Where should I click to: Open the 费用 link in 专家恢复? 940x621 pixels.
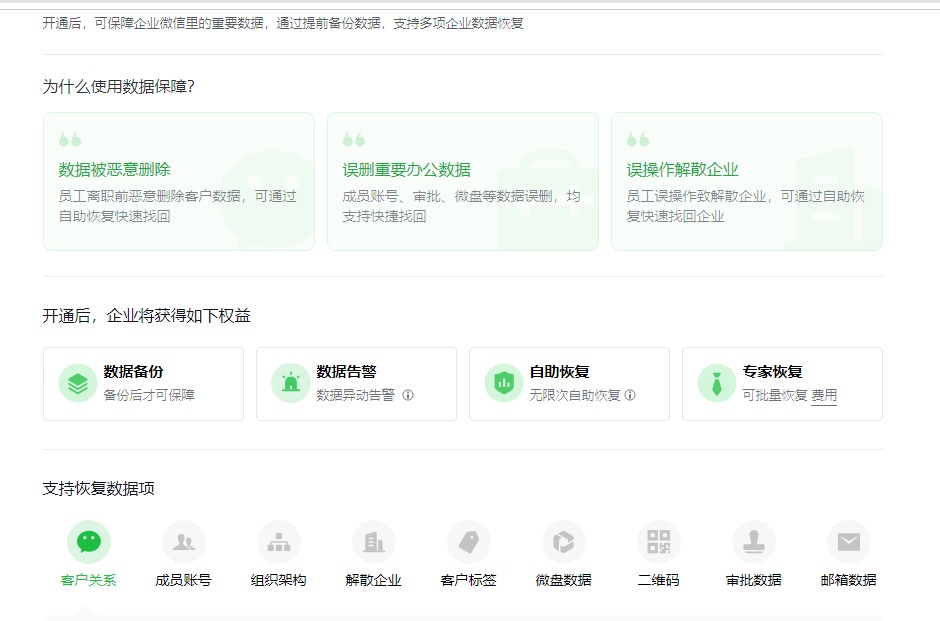pyautogui.click(x=824, y=395)
